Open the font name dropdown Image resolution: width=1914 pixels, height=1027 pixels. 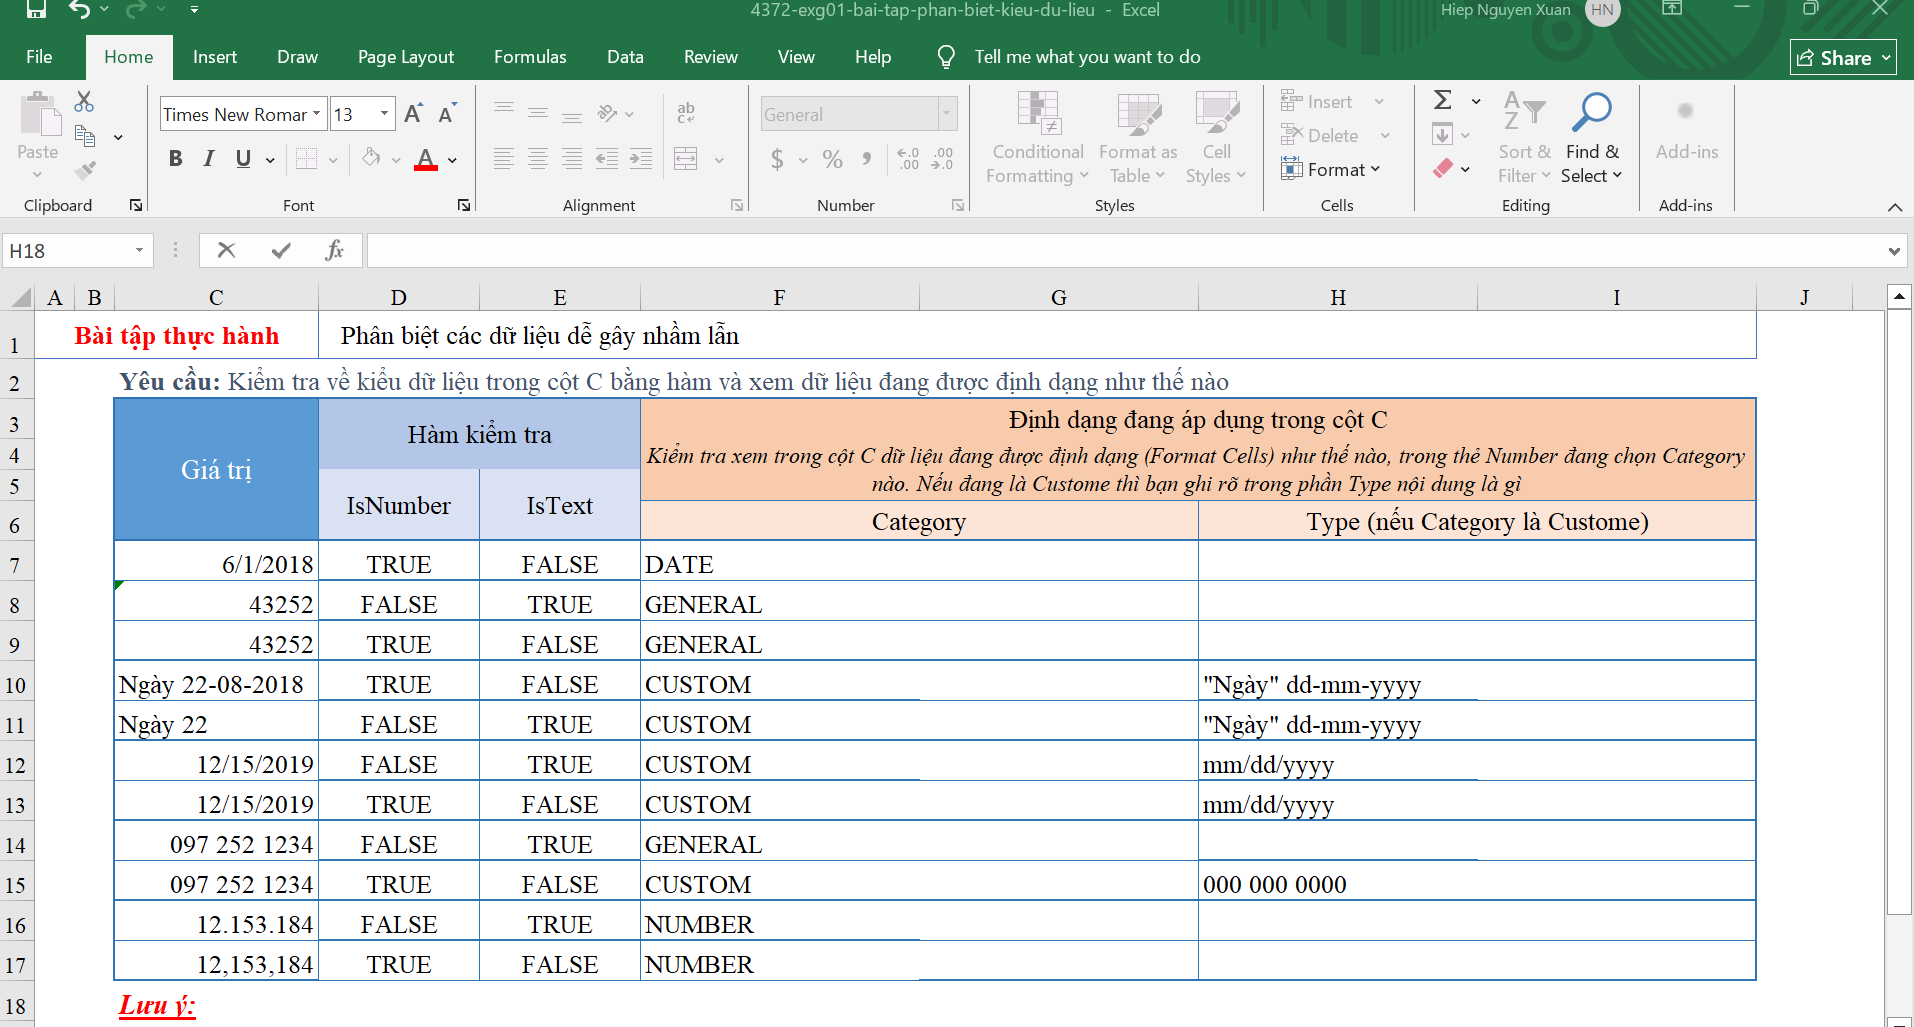316,114
